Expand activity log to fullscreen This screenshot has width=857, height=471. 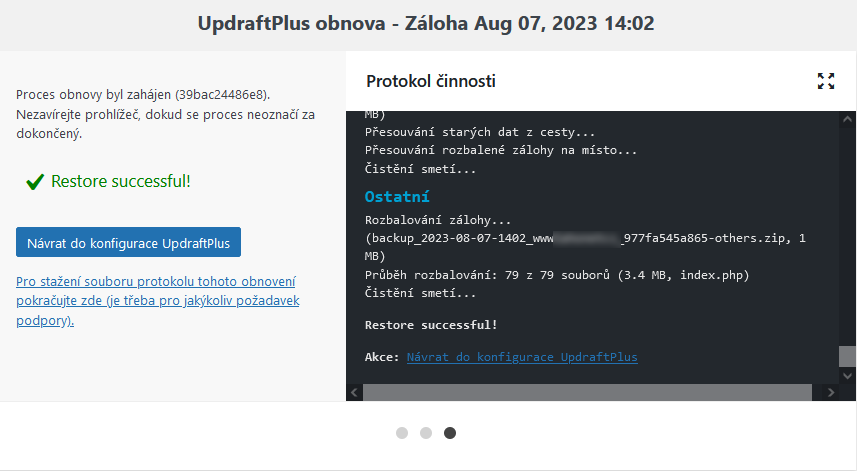pyautogui.click(x=826, y=81)
